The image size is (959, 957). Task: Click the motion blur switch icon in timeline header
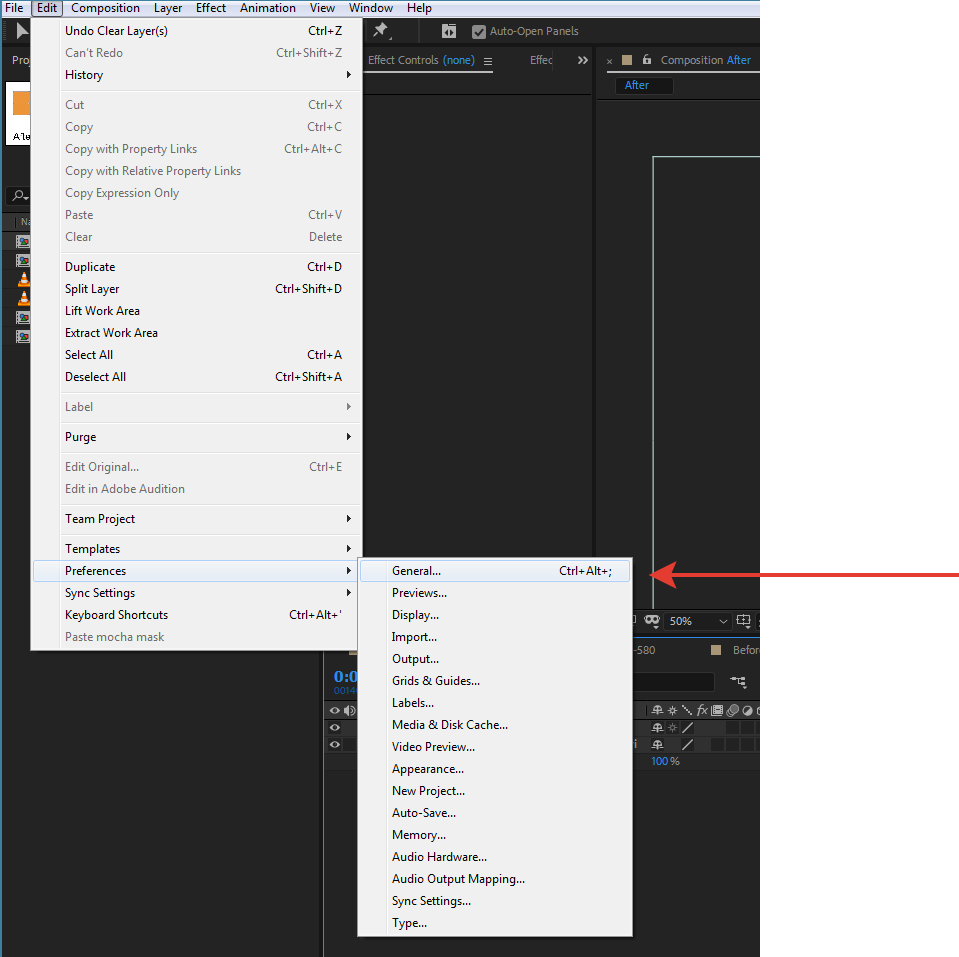click(733, 710)
